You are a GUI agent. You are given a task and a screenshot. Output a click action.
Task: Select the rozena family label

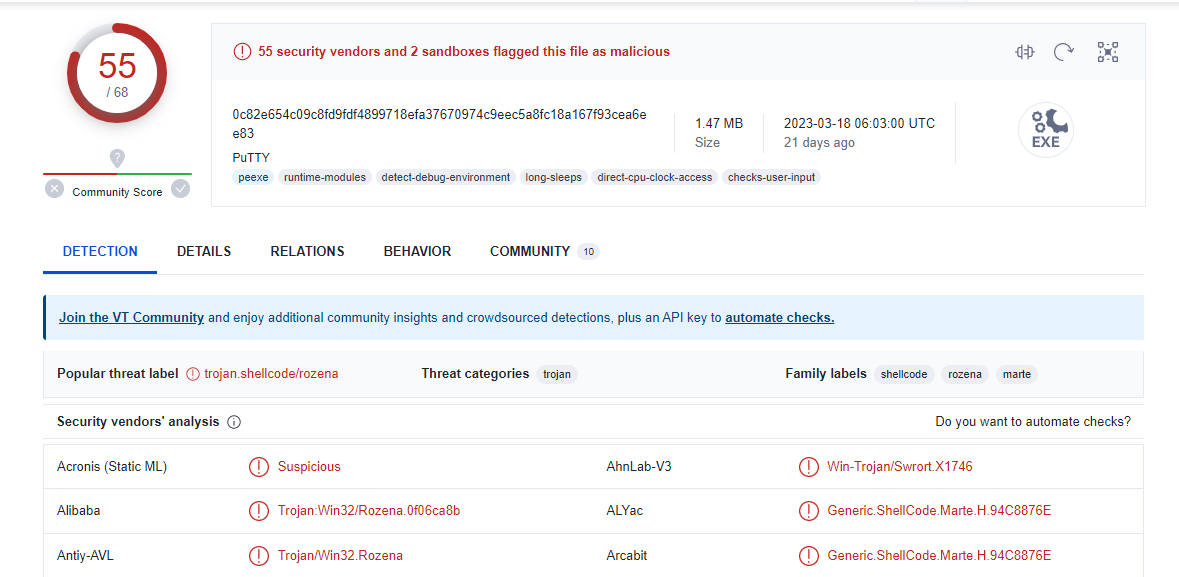click(x=965, y=374)
